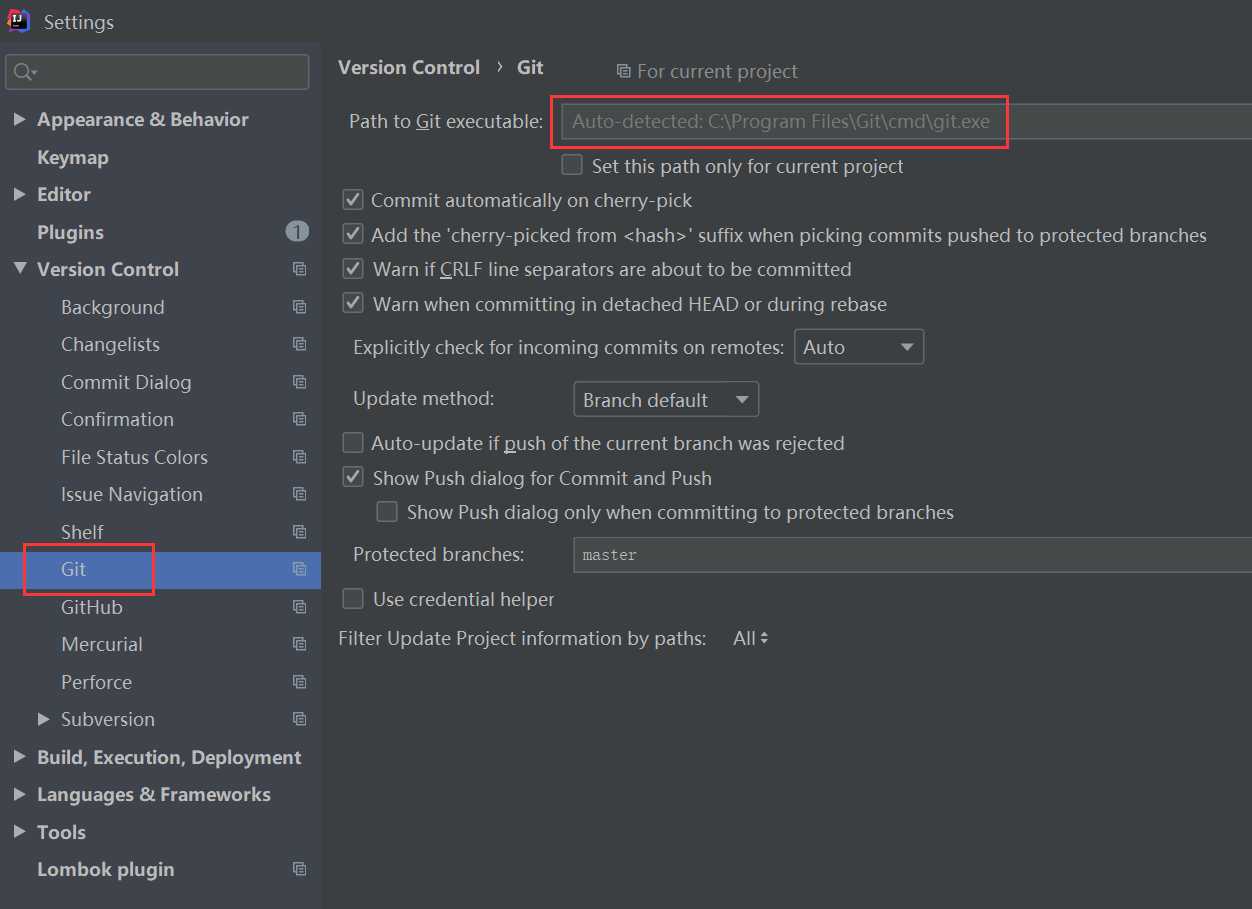This screenshot has height=909, width=1252.
Task: Expand the Subversion node
Action: pos(43,719)
